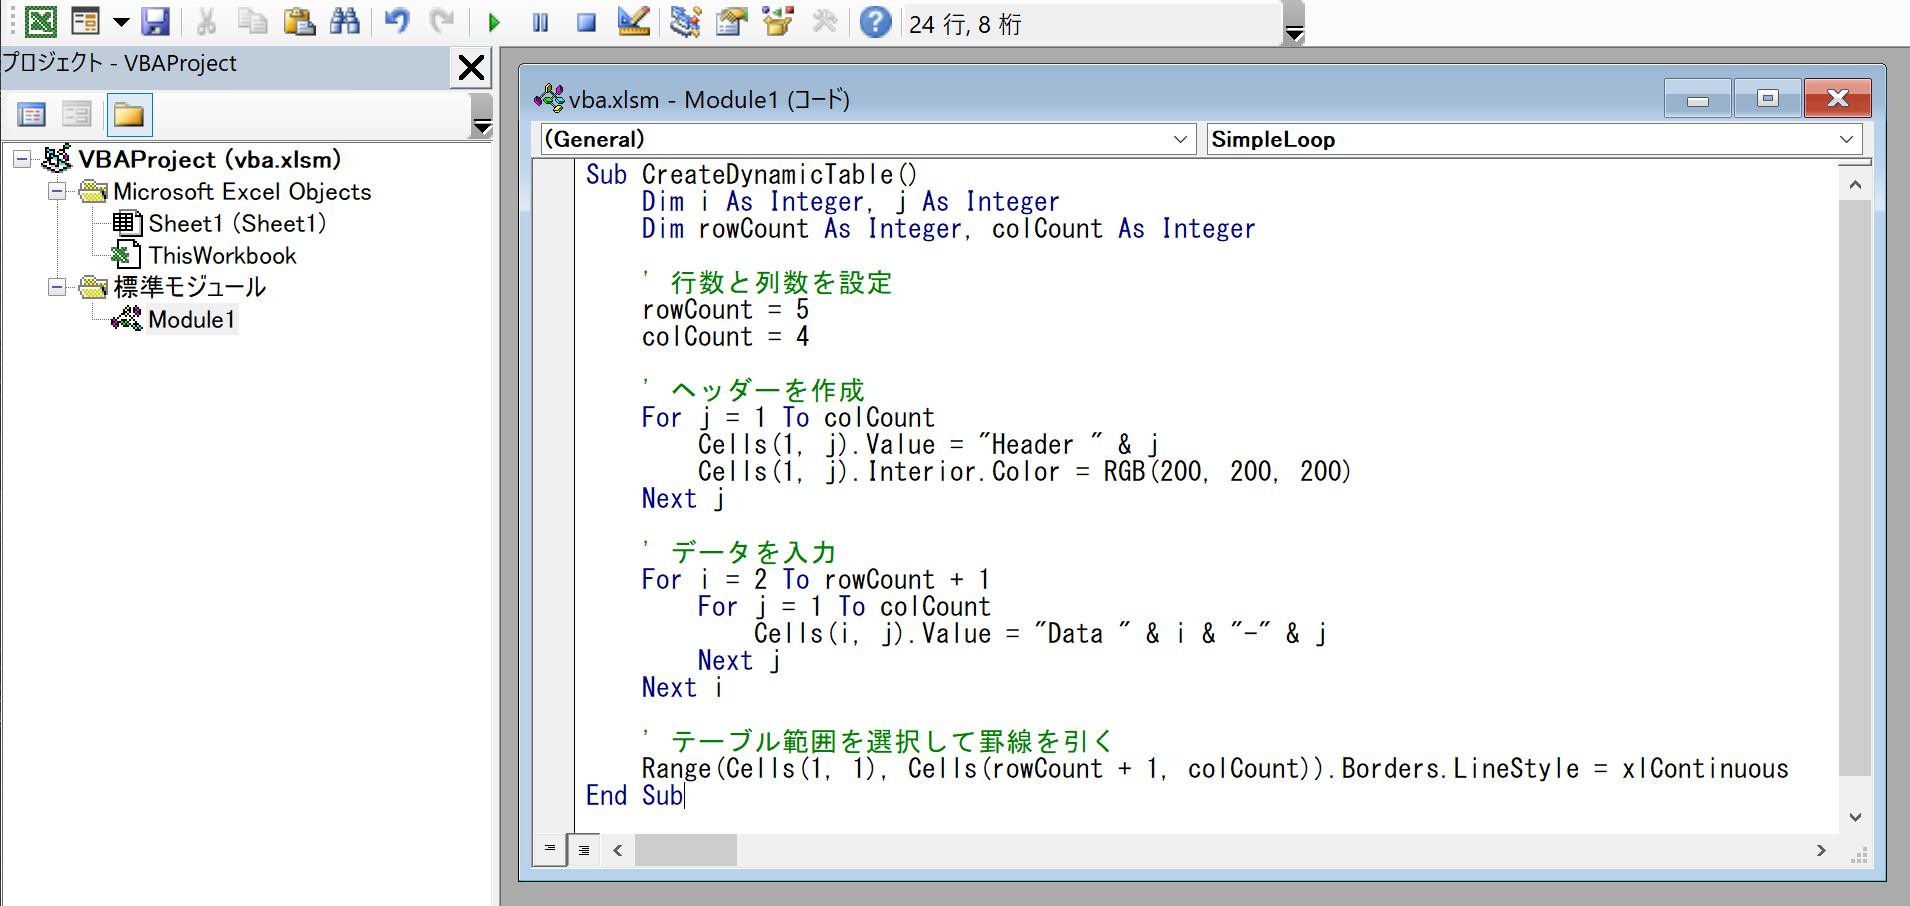The image size is (1910, 906).
Task: Save the vba.xlsm project
Action: (157, 22)
